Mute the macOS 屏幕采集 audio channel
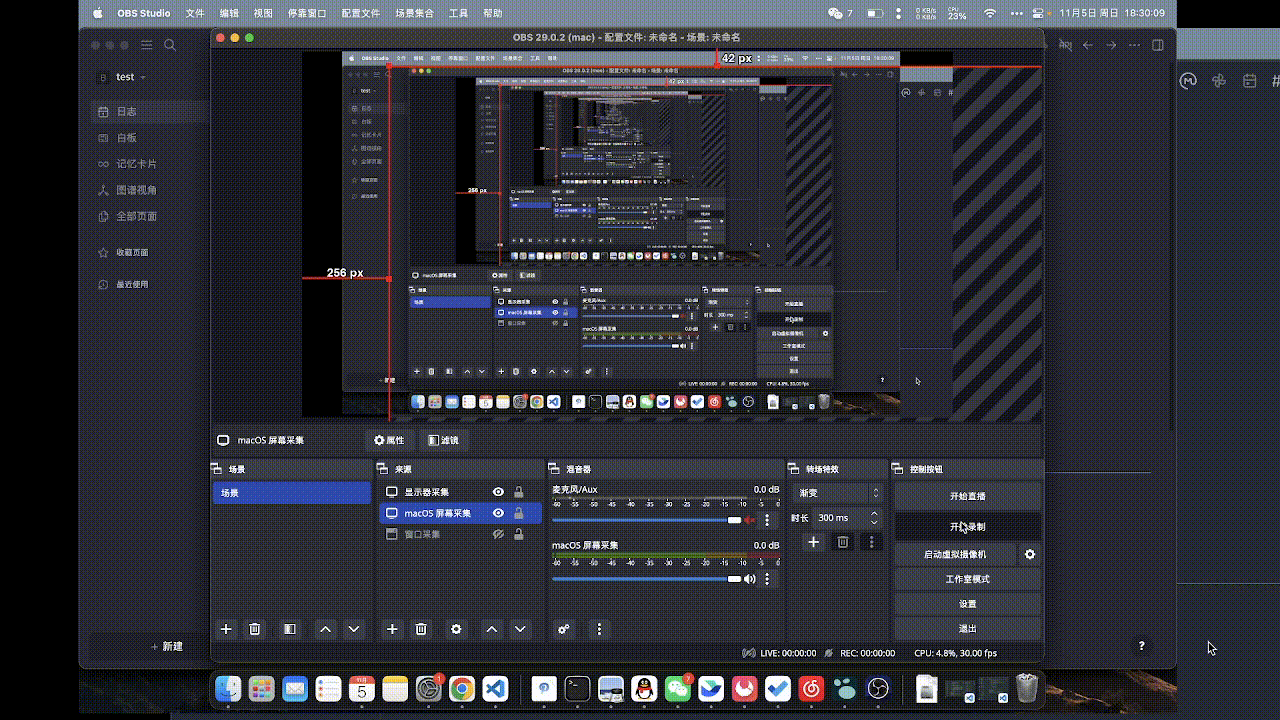 coord(749,579)
